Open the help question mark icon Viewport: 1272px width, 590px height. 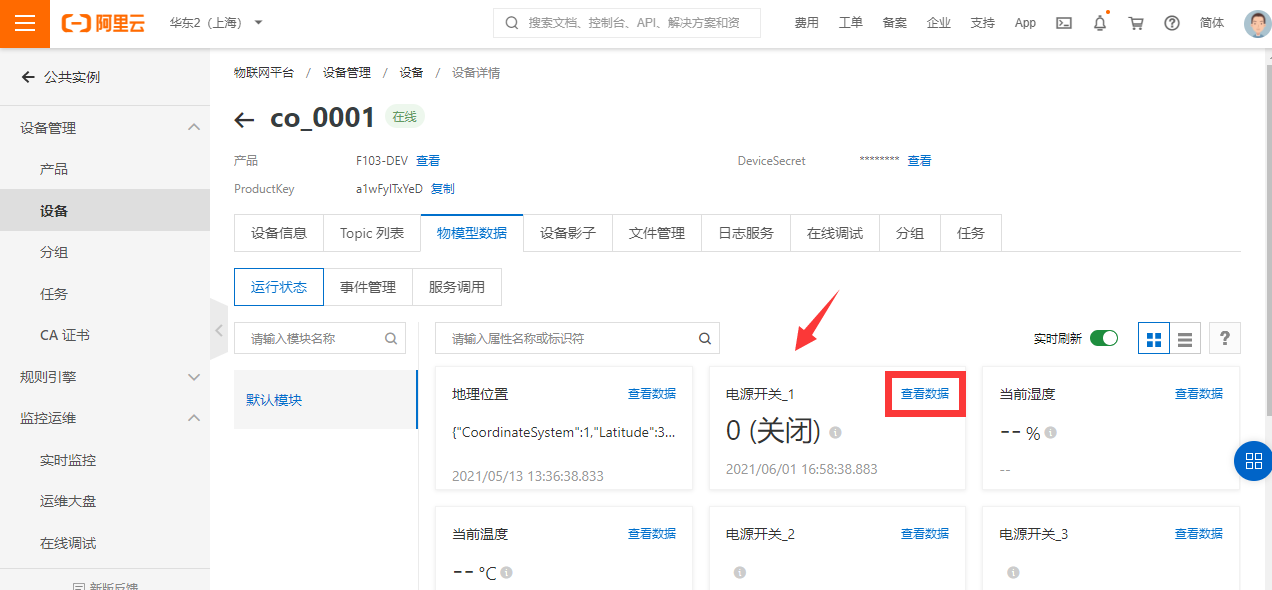1172,23
